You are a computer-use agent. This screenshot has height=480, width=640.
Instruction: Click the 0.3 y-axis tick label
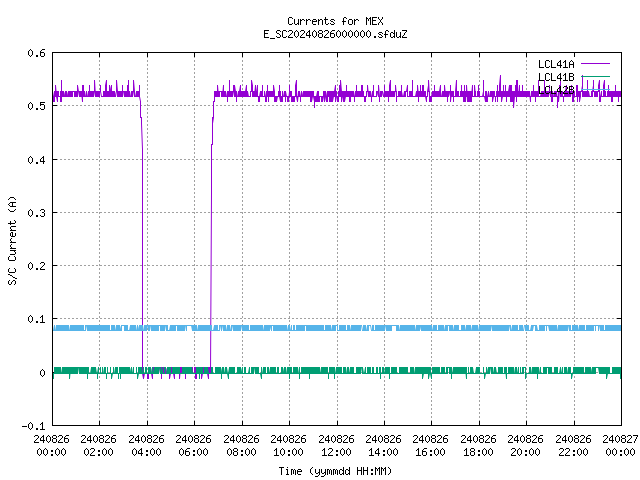[x=36, y=213]
